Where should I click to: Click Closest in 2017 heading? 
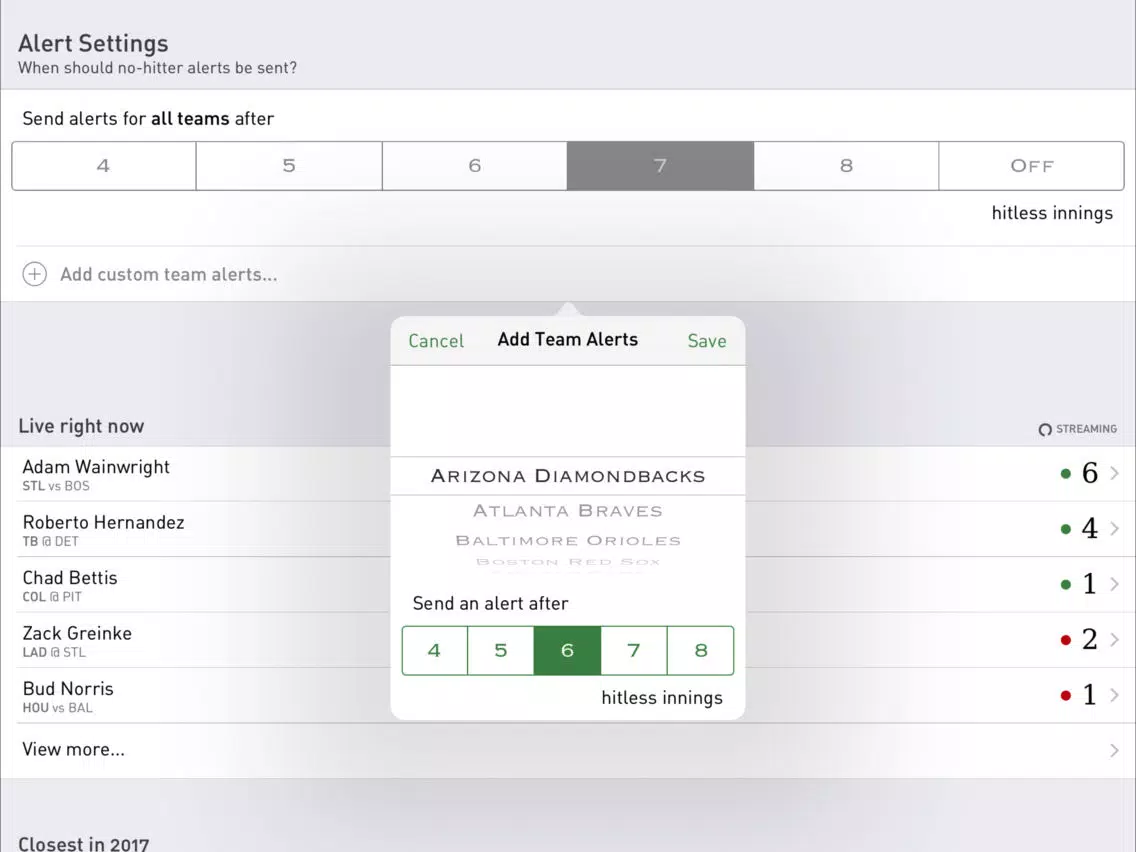84,843
